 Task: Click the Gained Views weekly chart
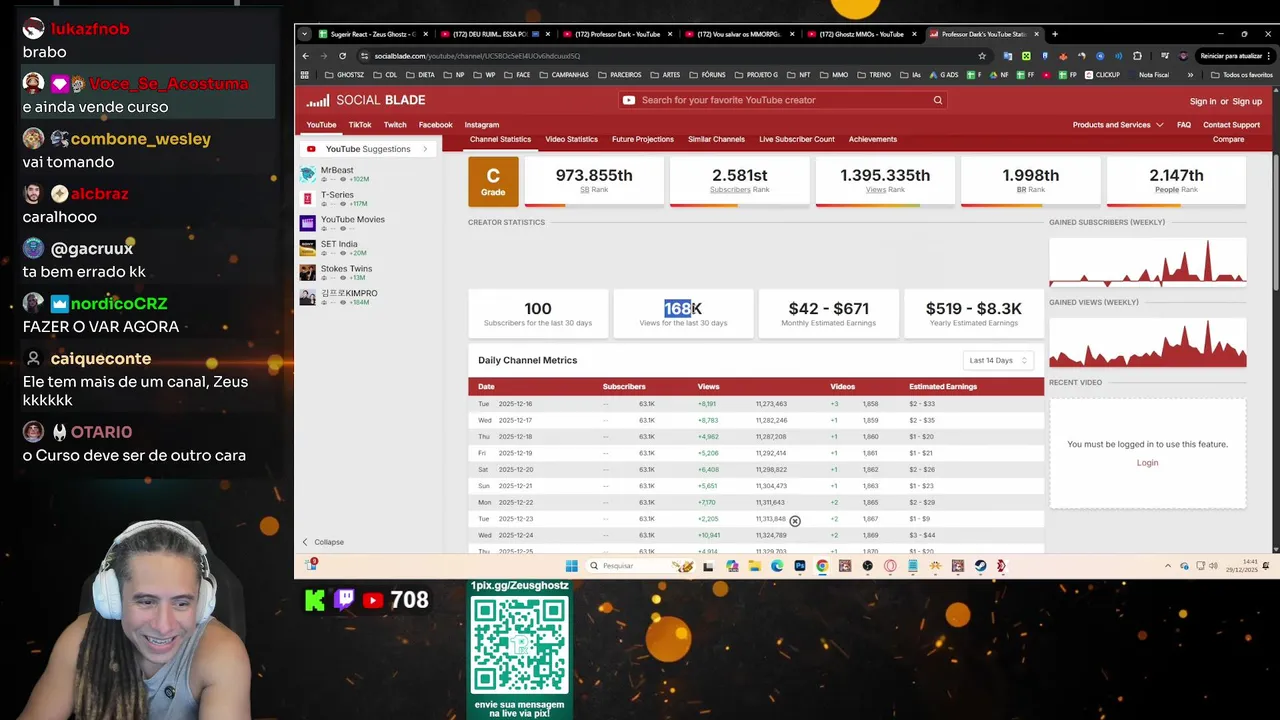point(1147,342)
